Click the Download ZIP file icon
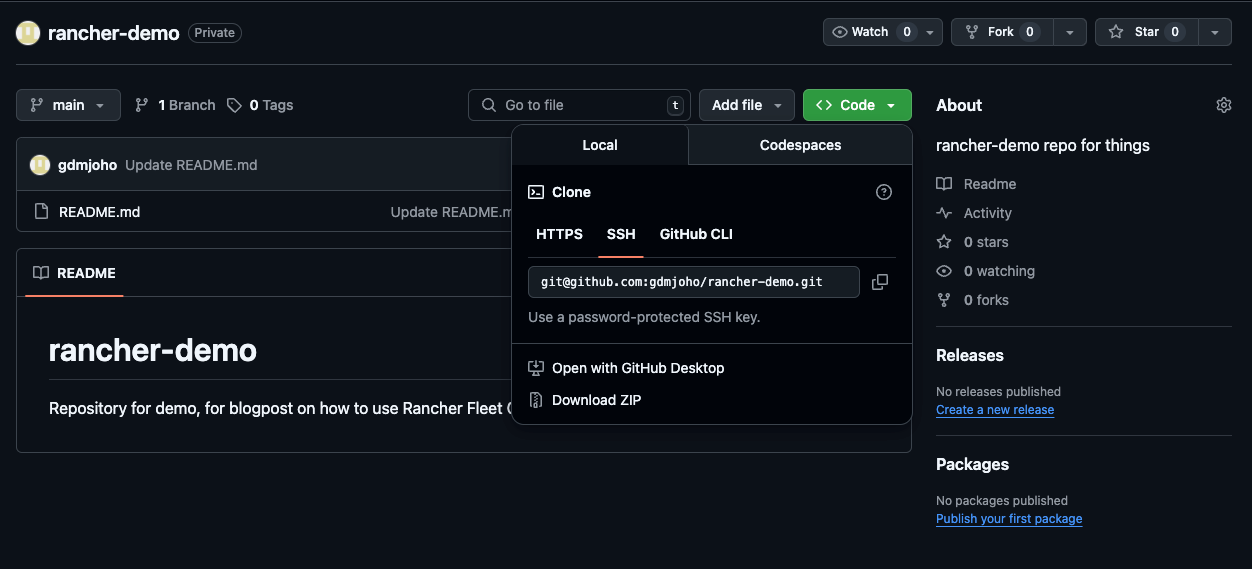 [536, 400]
